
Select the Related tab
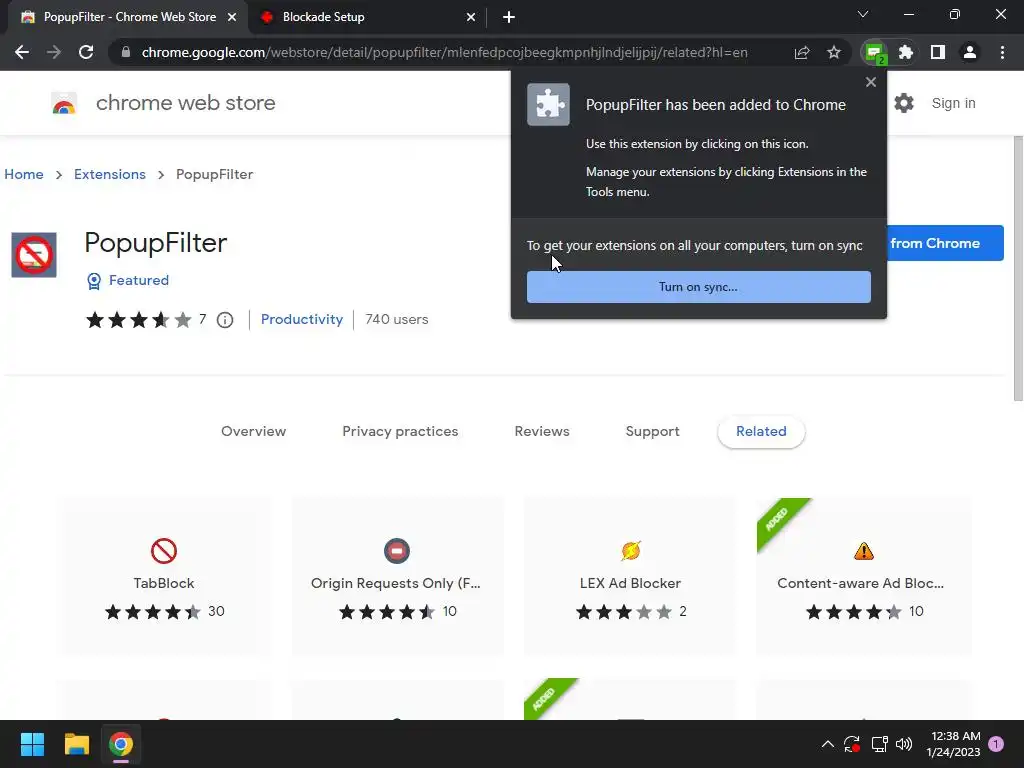[x=761, y=432]
